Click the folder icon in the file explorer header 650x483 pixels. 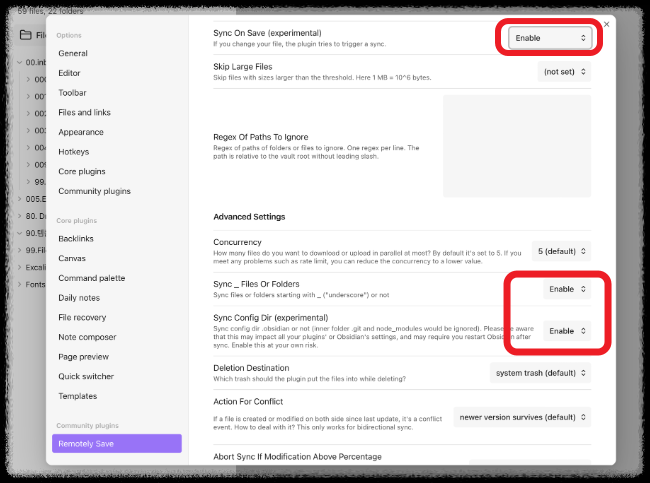[26, 35]
